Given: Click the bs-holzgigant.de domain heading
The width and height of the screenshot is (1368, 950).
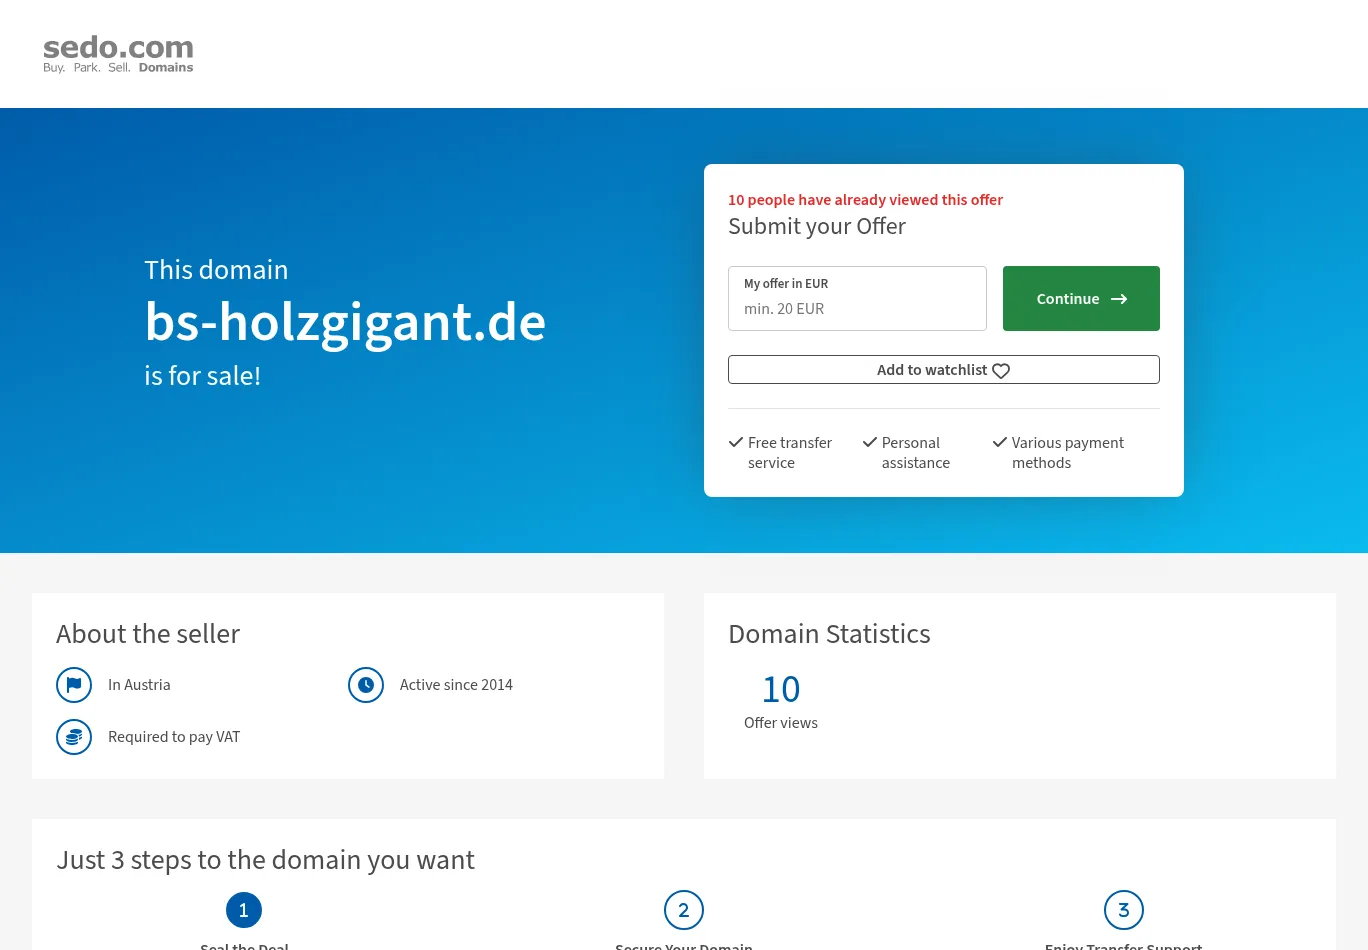Looking at the screenshot, I should pos(345,322).
